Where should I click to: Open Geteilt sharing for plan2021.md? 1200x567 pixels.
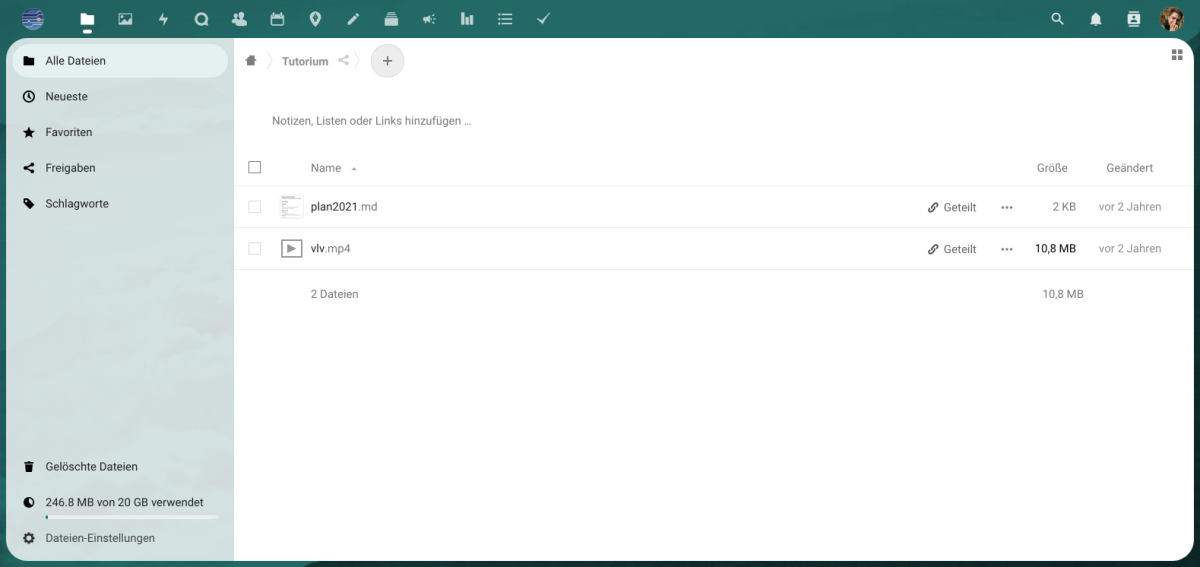[952, 208]
